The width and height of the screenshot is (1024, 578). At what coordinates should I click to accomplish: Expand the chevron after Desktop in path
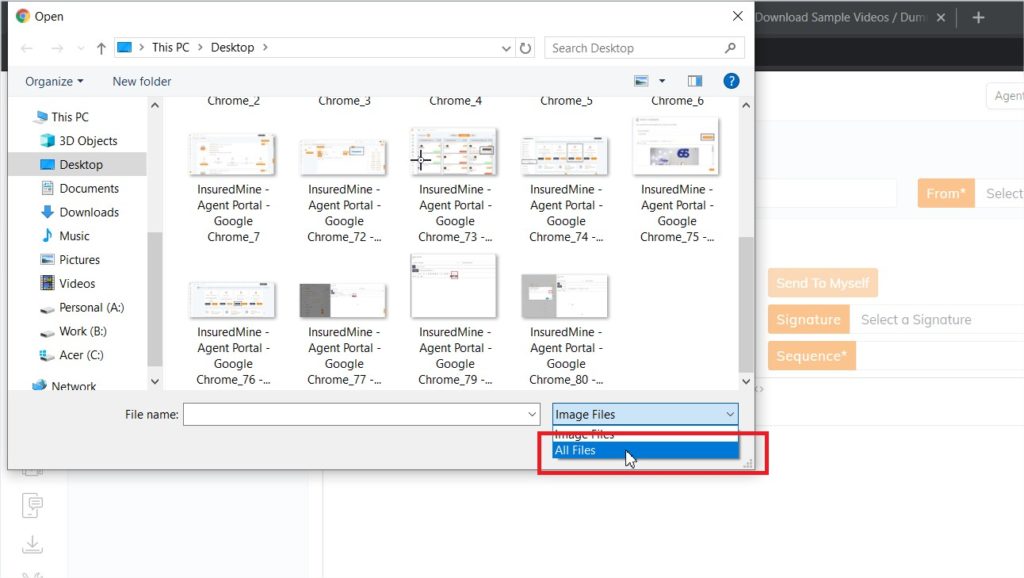pyautogui.click(x=265, y=48)
